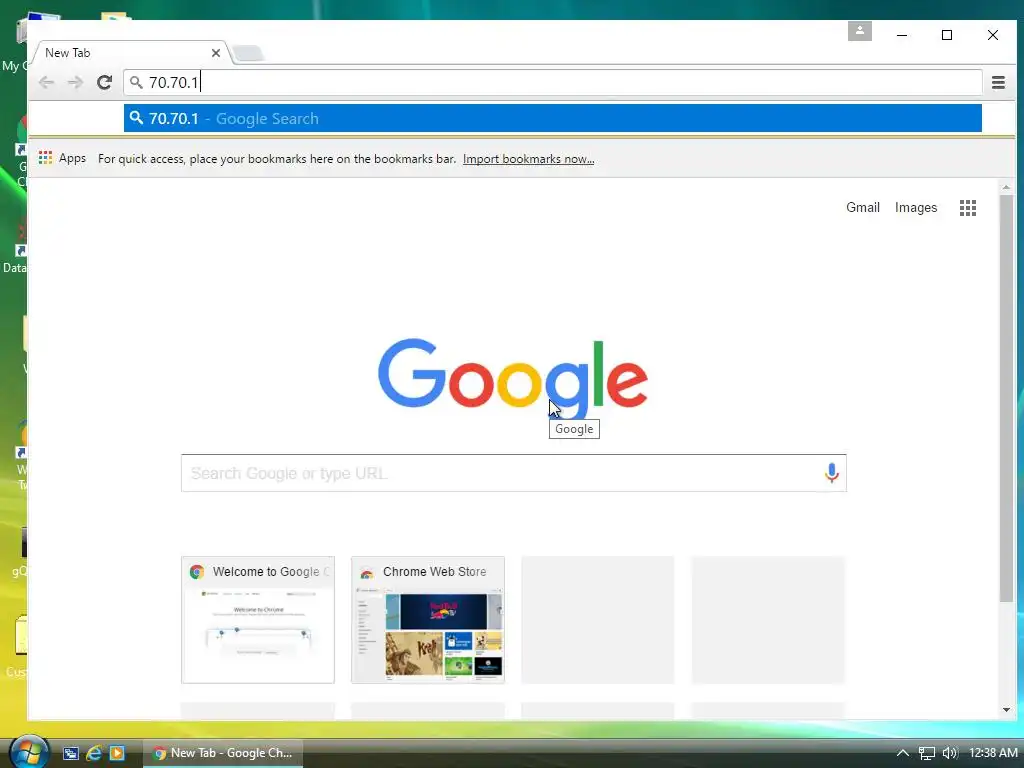Choose the 70.70.1 Google Search suggestion

[552, 118]
